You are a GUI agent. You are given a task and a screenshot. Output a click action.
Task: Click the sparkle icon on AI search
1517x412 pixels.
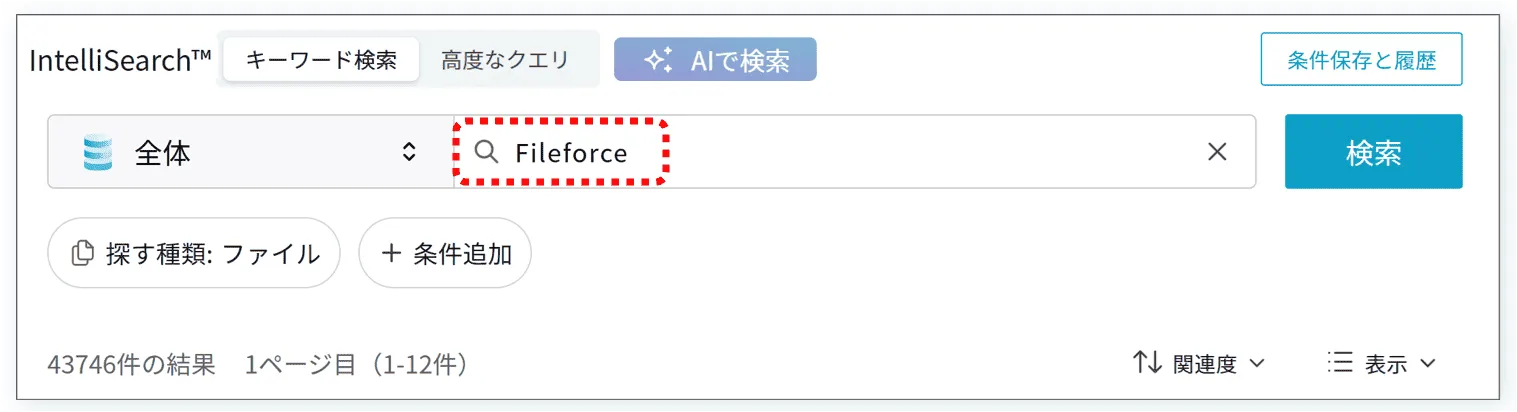pyautogui.click(x=657, y=61)
